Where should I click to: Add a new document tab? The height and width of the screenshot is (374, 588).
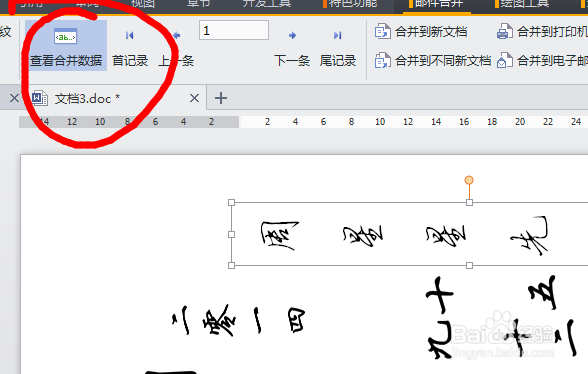(x=221, y=98)
